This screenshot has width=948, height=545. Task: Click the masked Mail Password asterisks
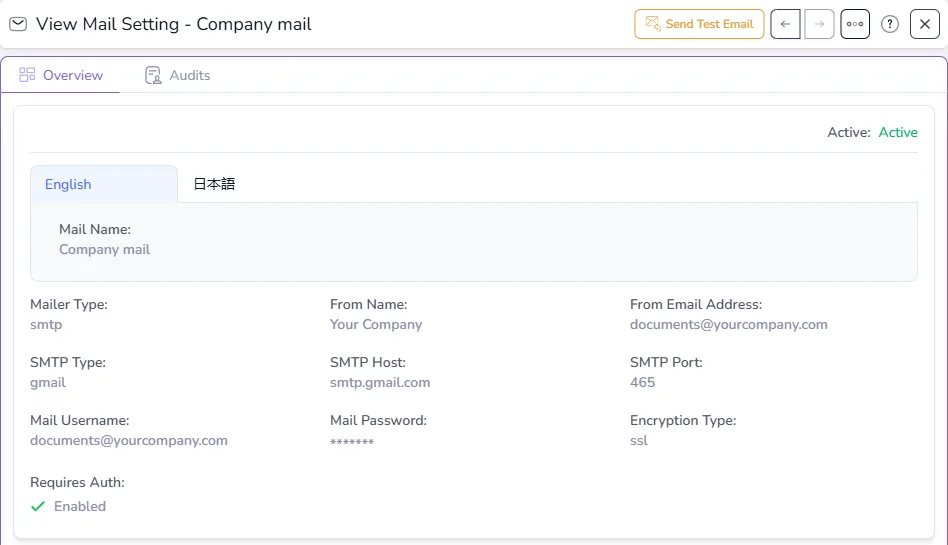point(352,442)
